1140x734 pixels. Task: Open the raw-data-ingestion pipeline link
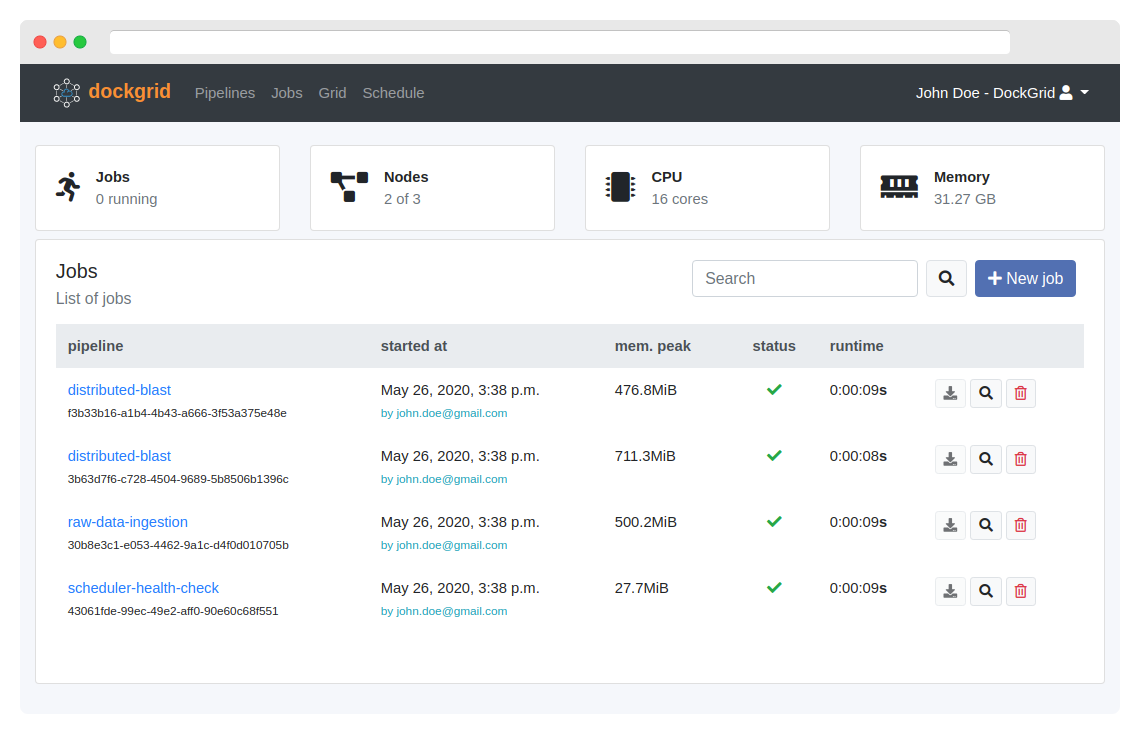coord(128,522)
